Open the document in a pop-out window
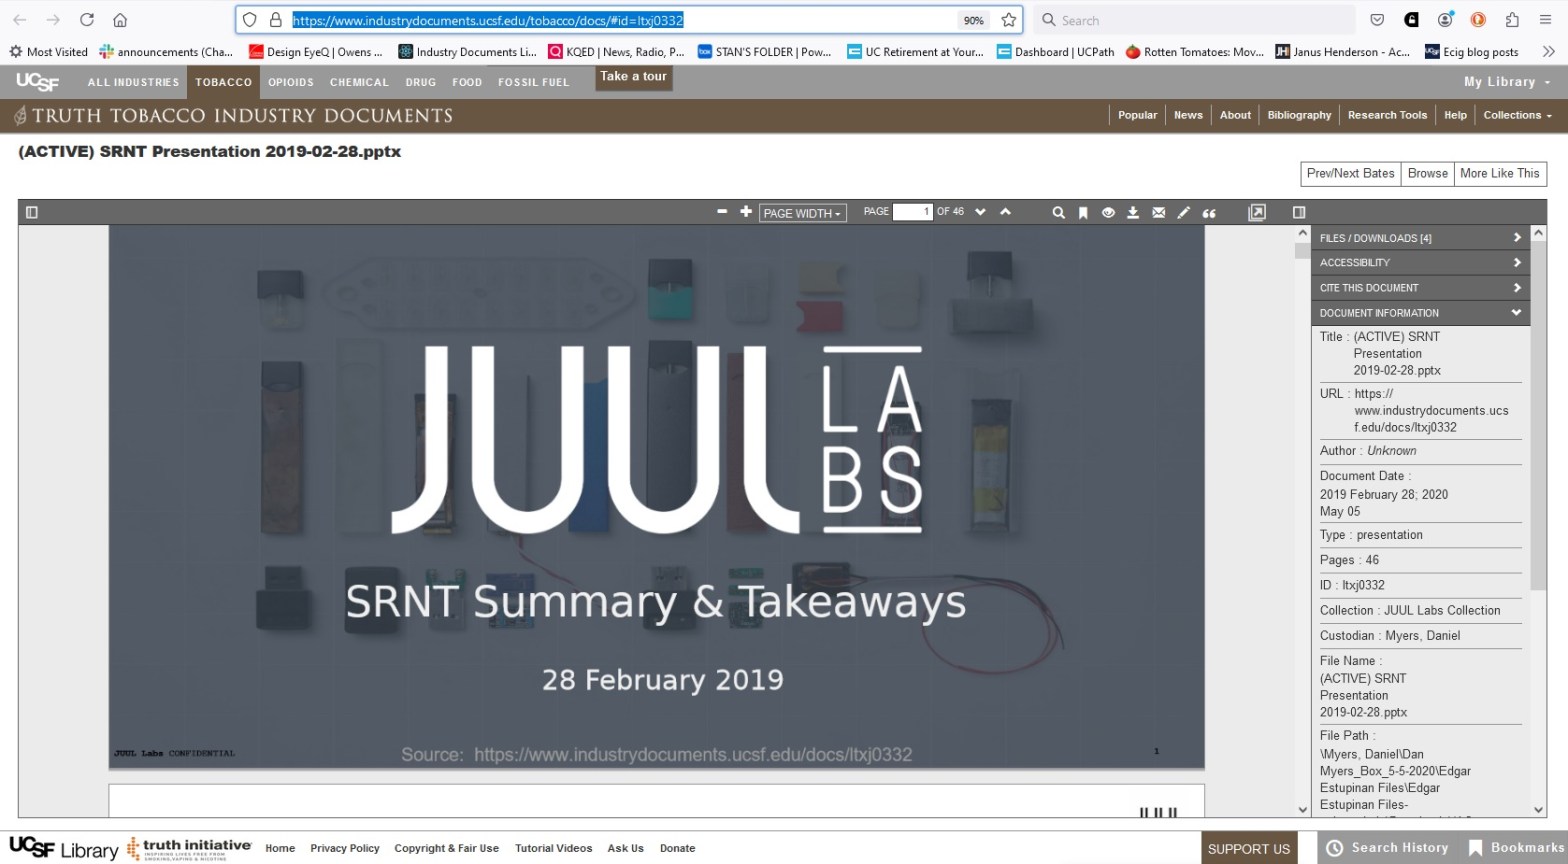 tap(1257, 212)
